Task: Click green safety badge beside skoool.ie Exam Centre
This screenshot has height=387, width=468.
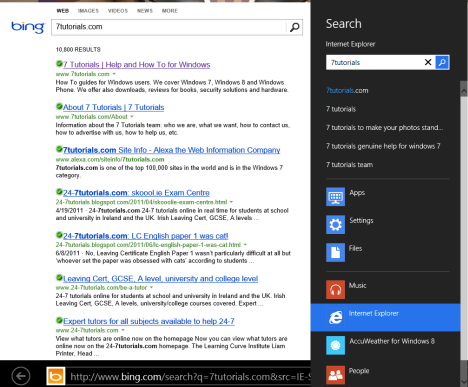Action: tap(59, 192)
